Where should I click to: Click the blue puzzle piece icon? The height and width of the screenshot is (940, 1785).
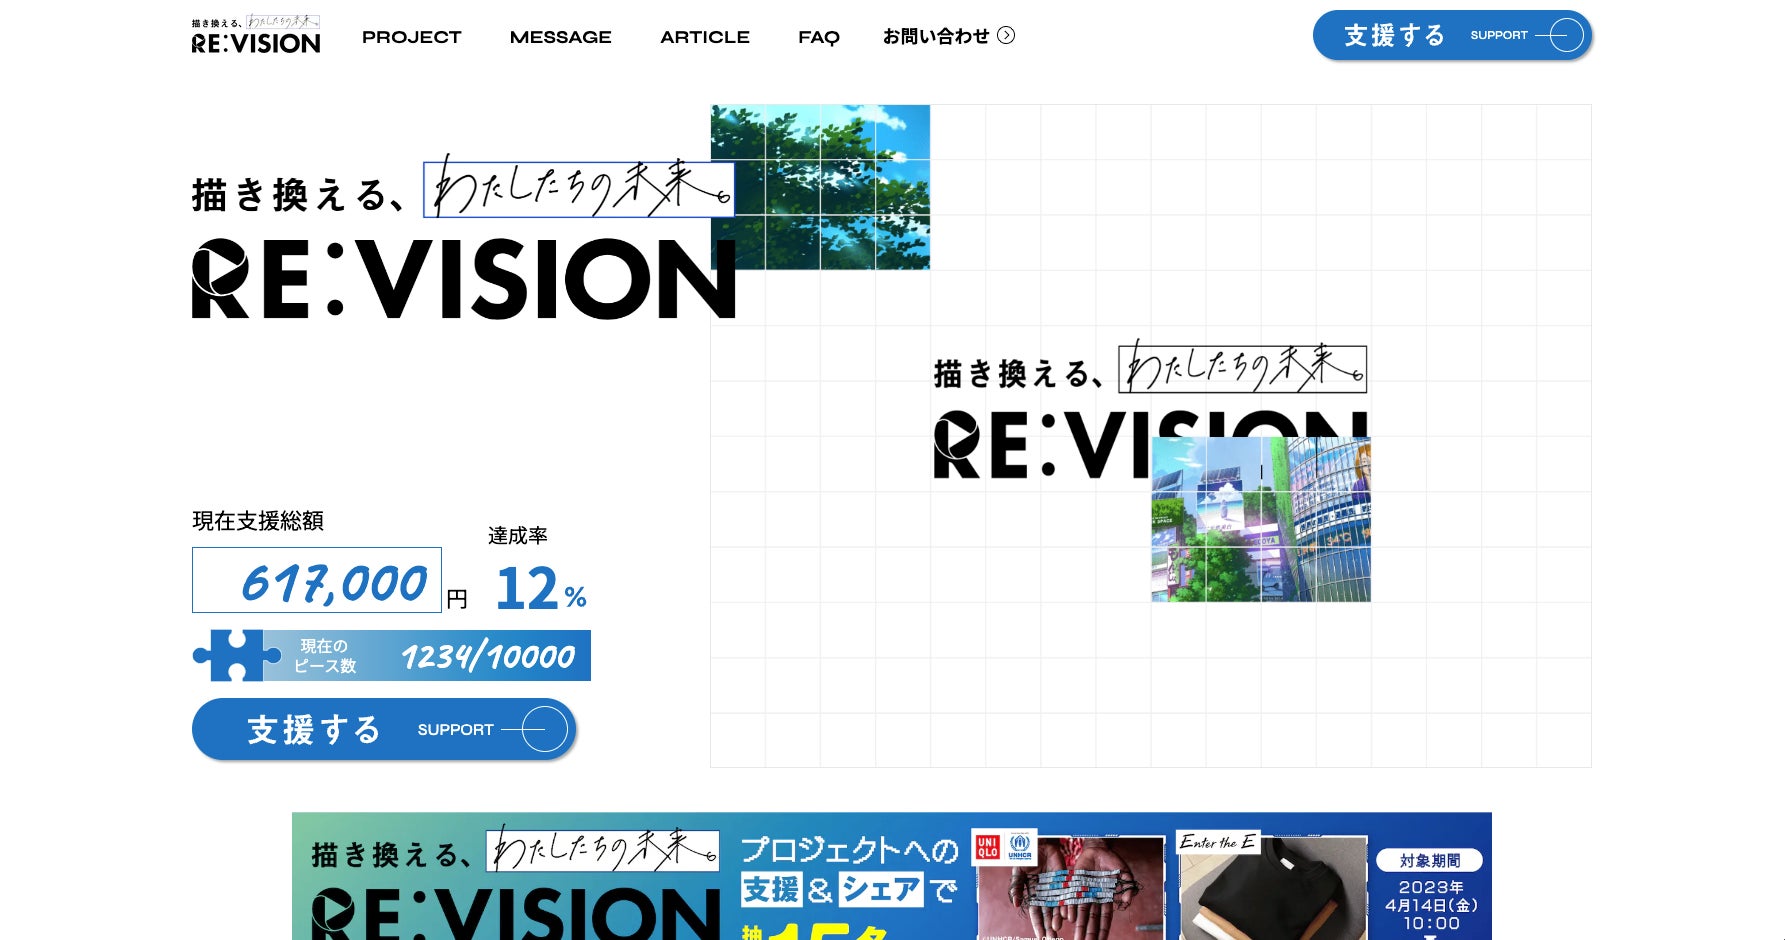(x=236, y=656)
